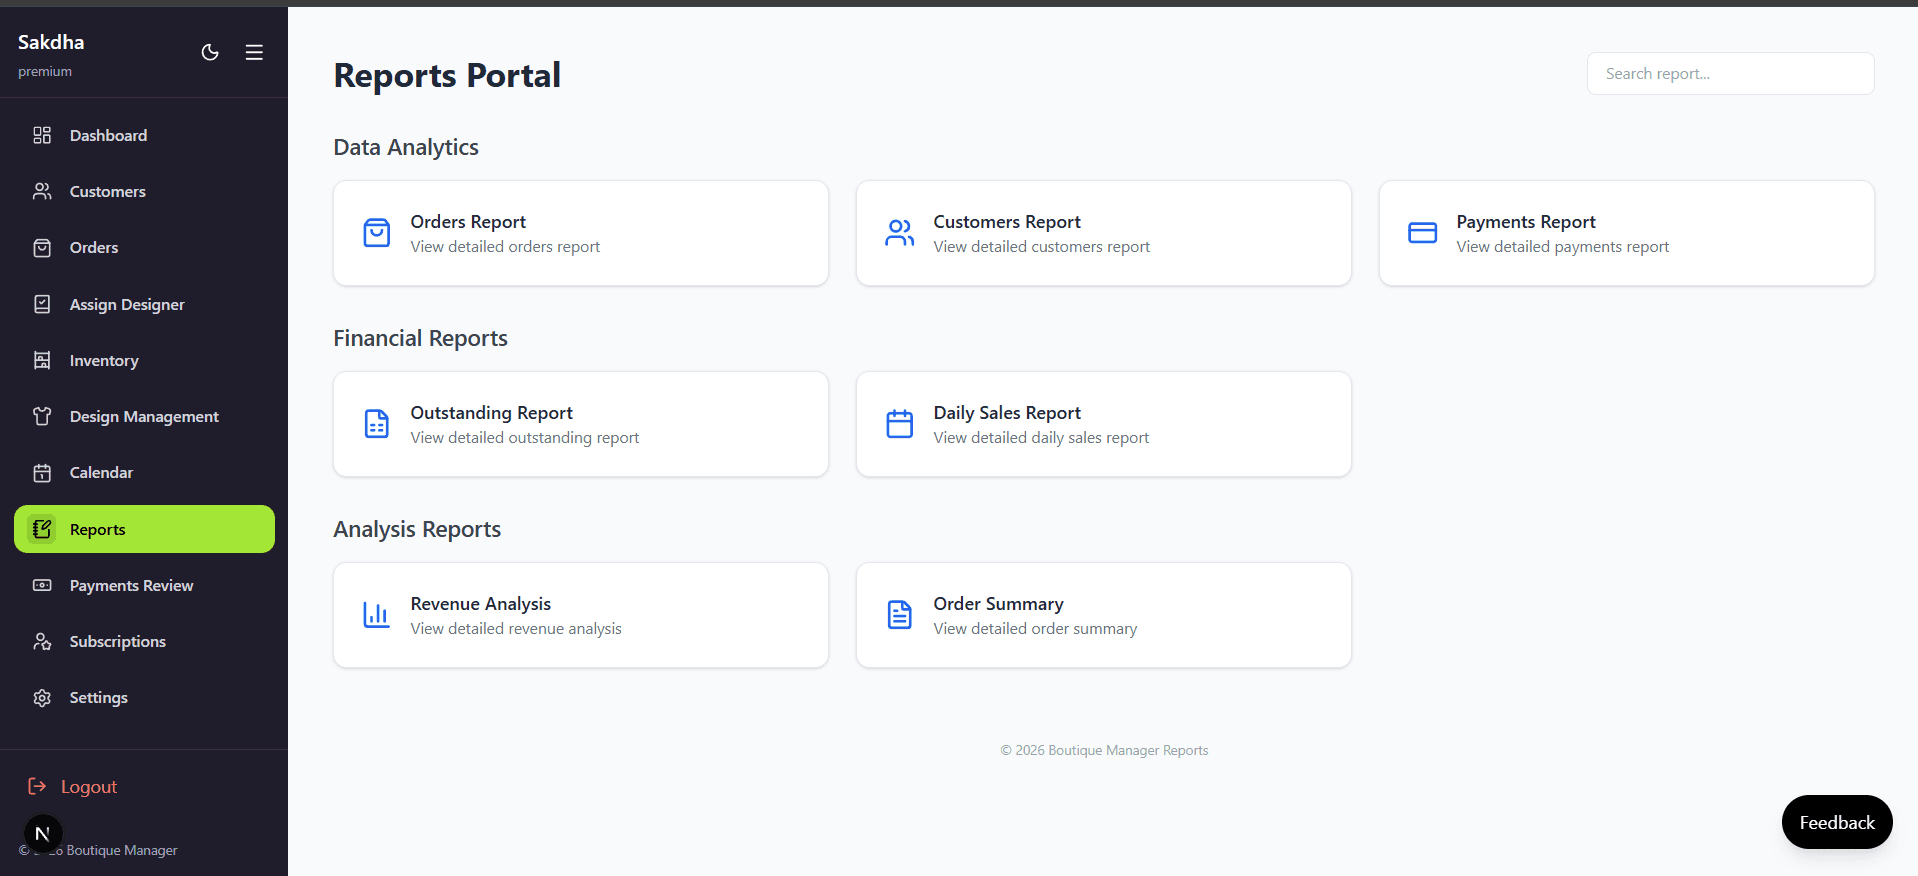This screenshot has width=1918, height=876.
Task: Click the Orders bag icon in the sidebar
Action: point(42,248)
